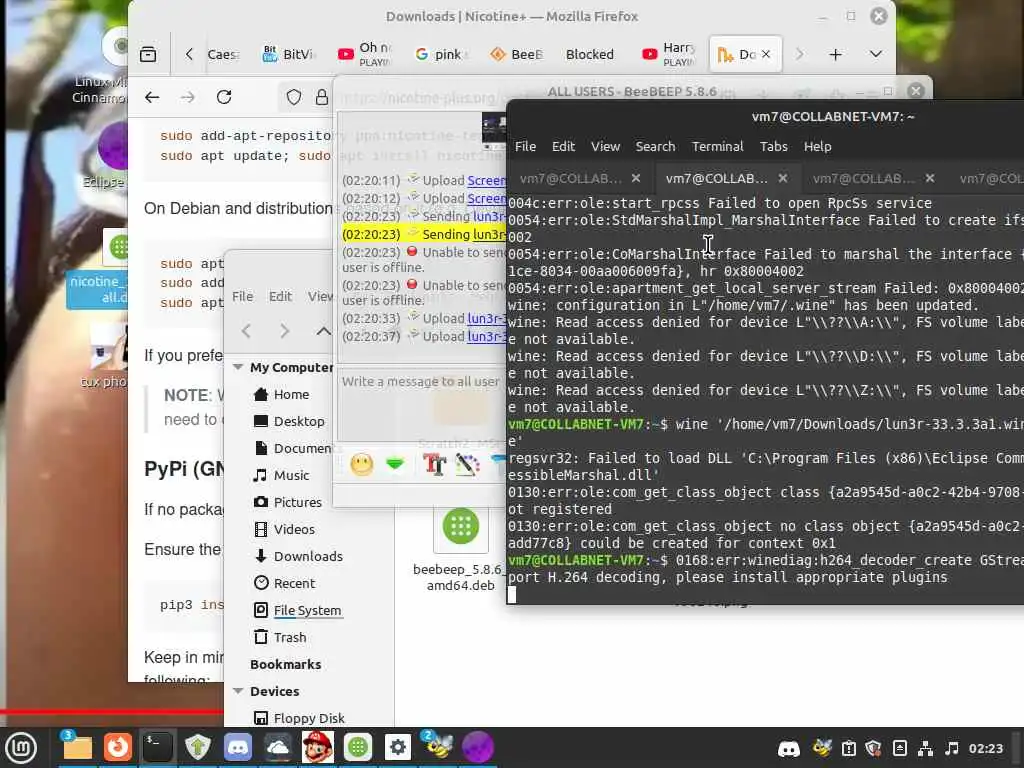Open the terminal View menu
The width and height of the screenshot is (1024, 768).
tap(605, 146)
